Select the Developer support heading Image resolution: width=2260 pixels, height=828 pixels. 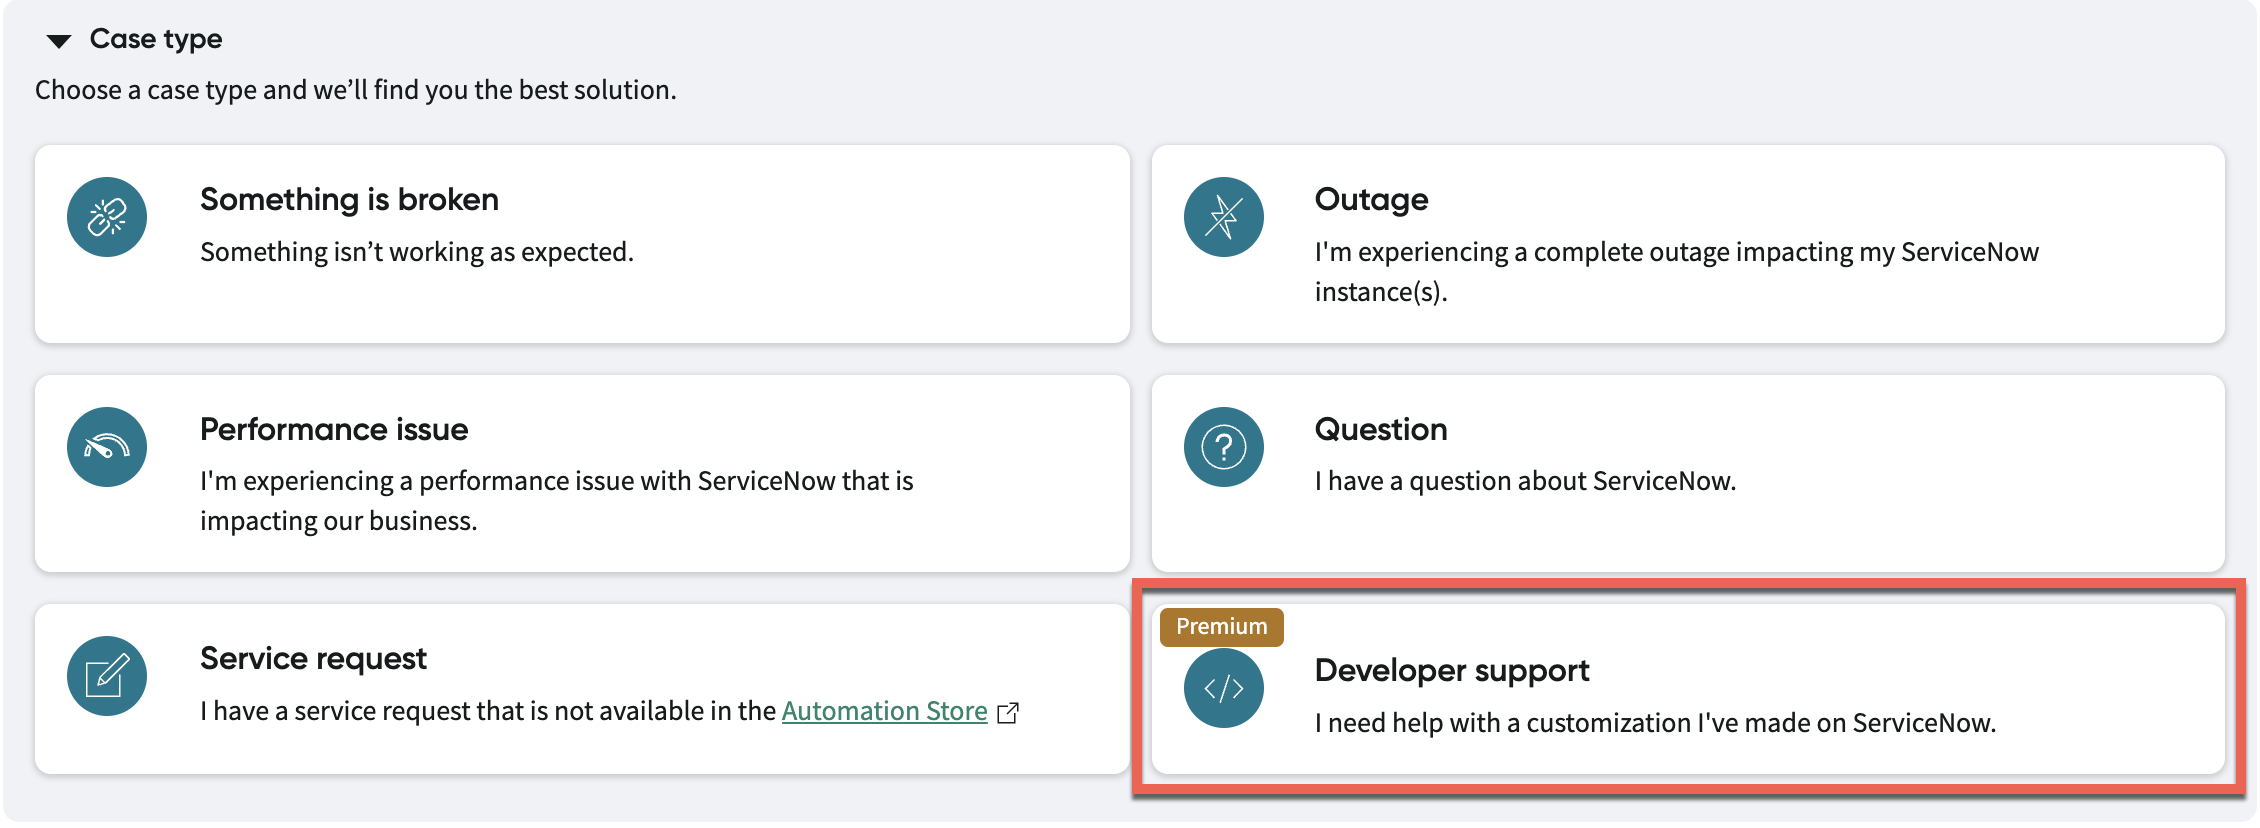(x=1452, y=670)
